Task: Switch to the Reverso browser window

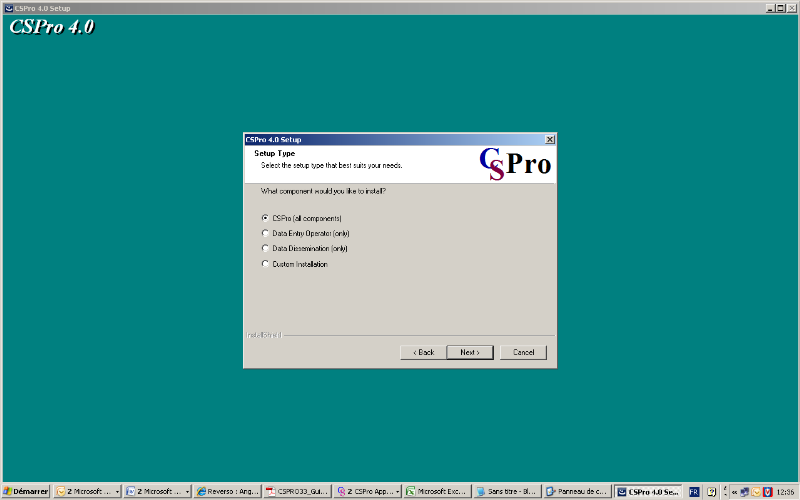Action: [228, 491]
